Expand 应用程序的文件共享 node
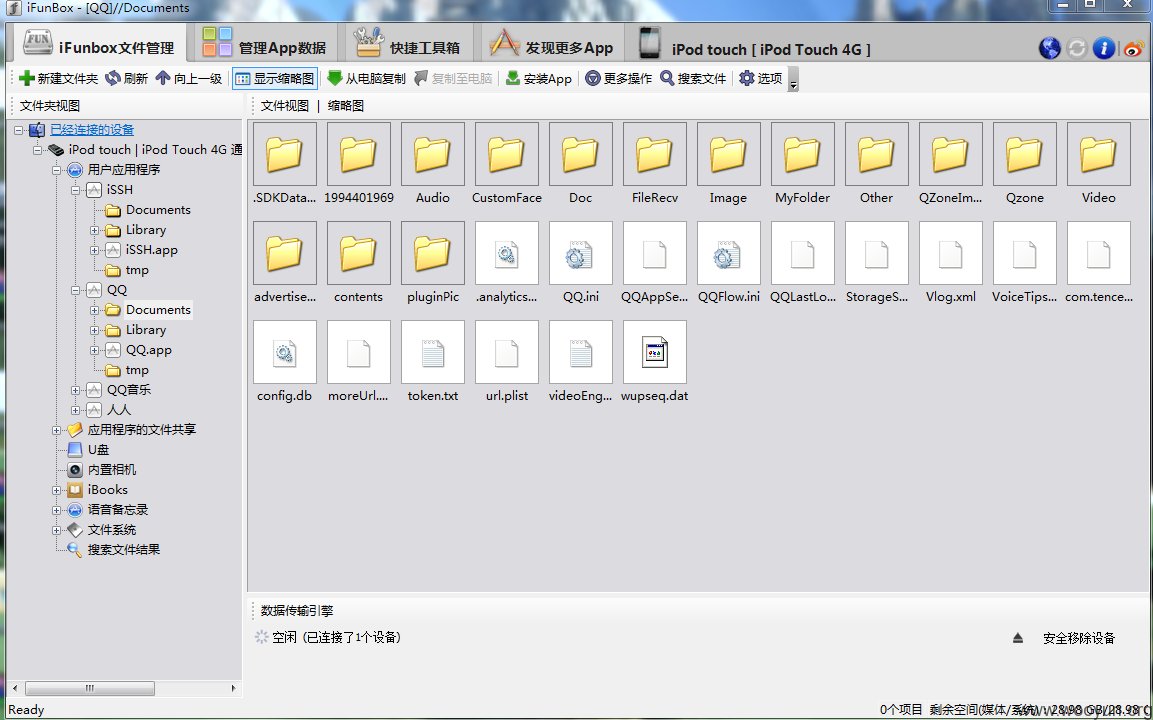 point(57,430)
